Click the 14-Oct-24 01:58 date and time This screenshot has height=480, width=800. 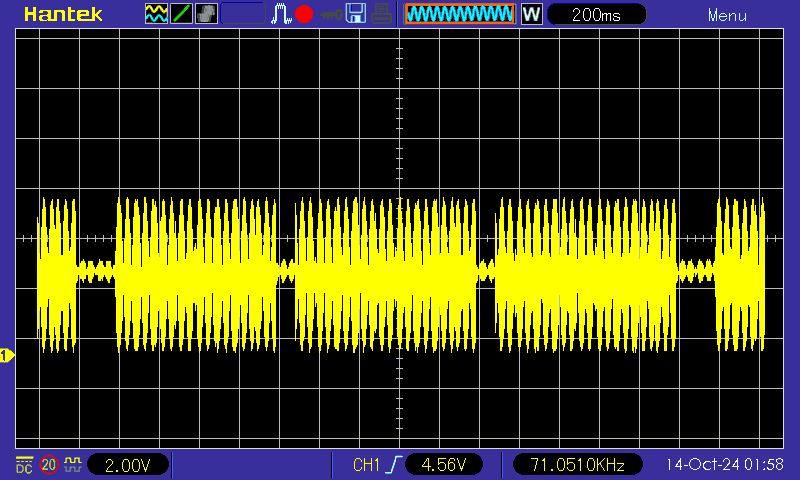click(724, 464)
